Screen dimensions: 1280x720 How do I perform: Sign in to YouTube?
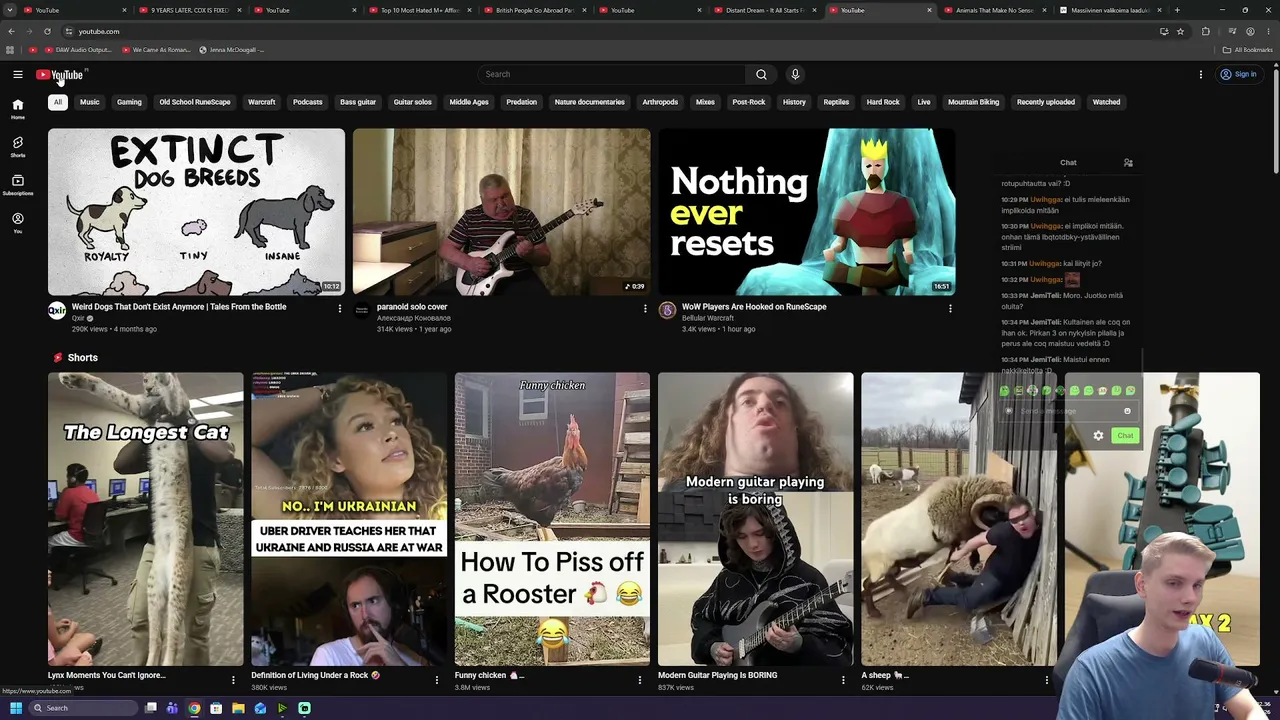pos(1238,74)
